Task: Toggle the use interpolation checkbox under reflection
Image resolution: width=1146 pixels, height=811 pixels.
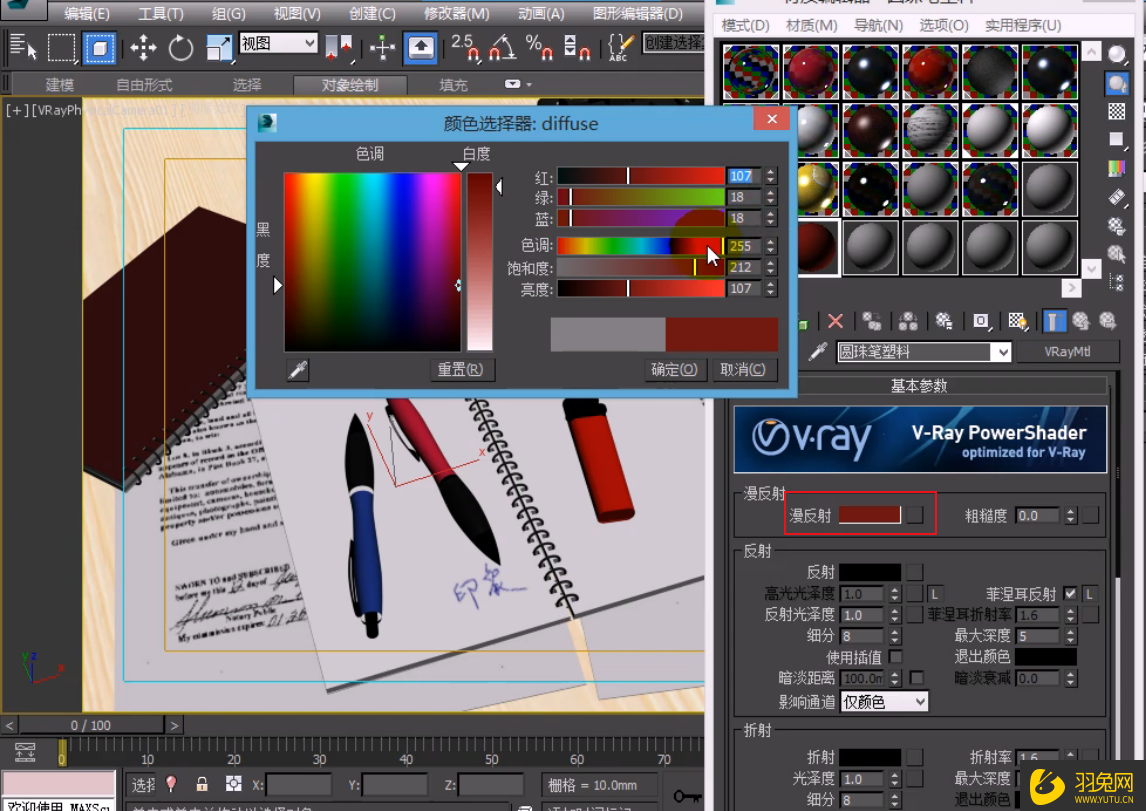Action: (x=895, y=657)
